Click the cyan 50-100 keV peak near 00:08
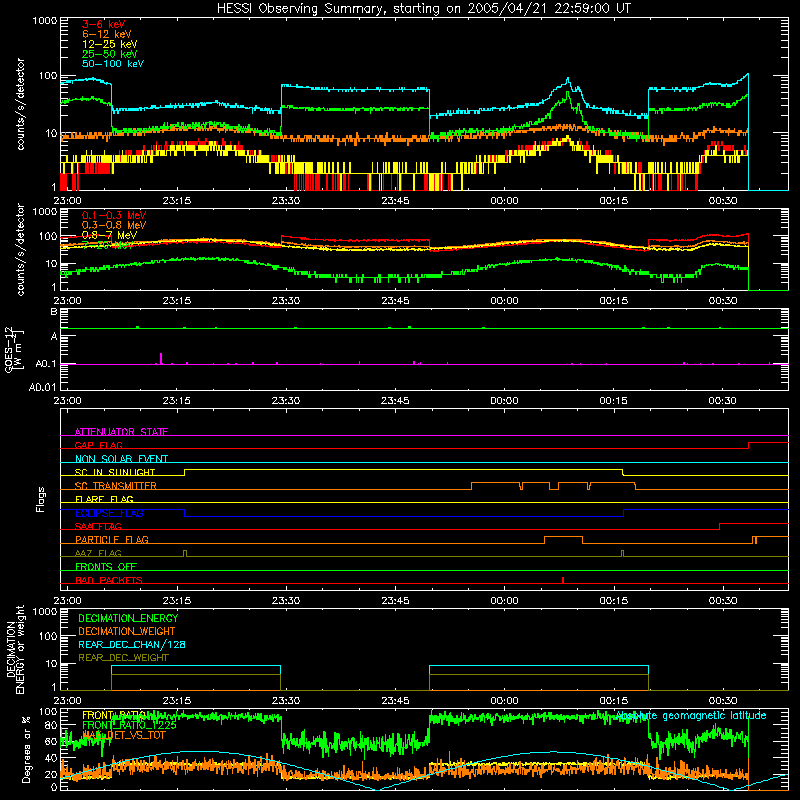This screenshot has width=800, height=800. point(568,79)
